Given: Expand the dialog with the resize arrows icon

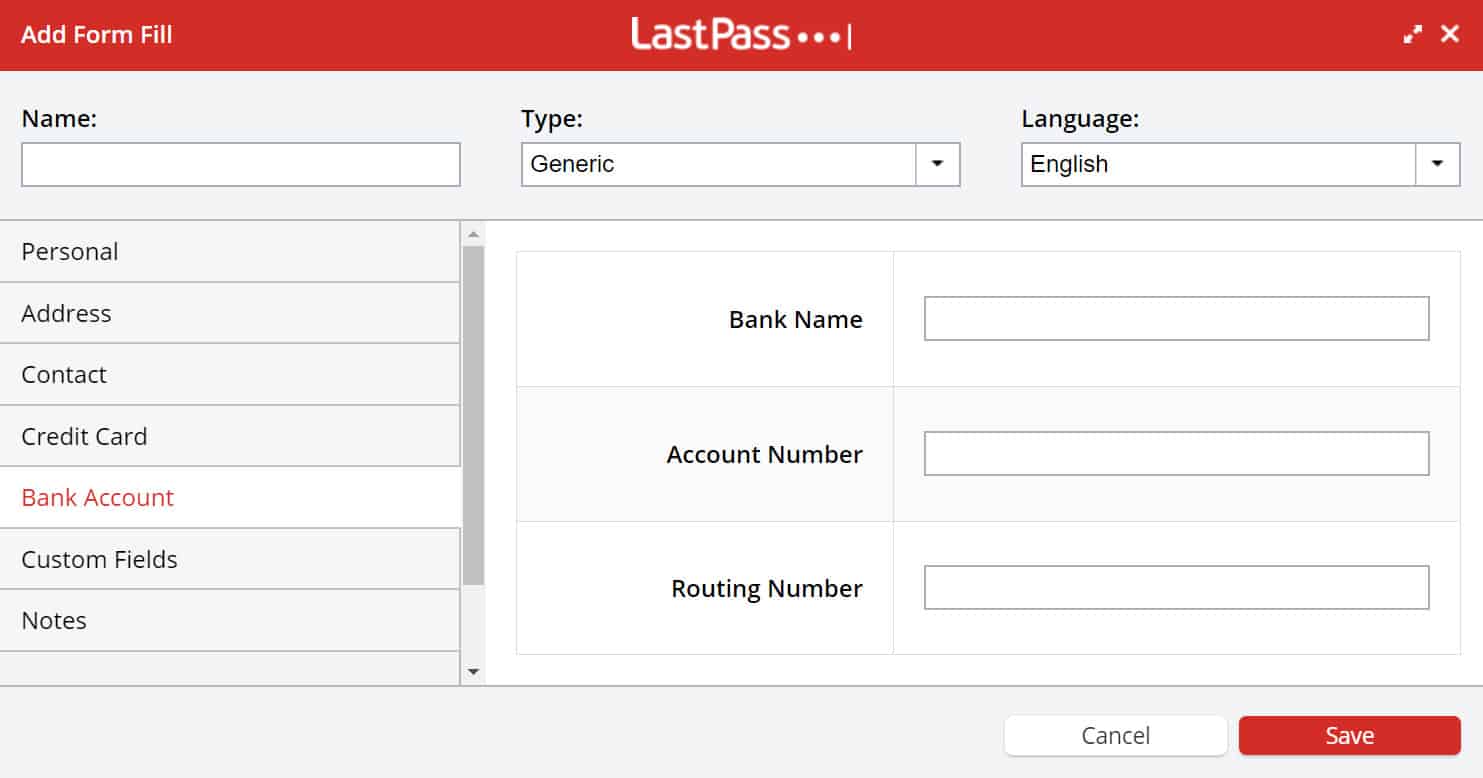Looking at the screenshot, I should click(1412, 35).
